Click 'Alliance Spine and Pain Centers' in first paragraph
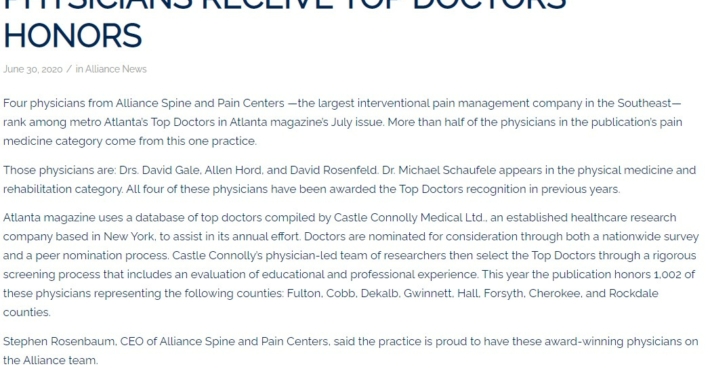 (200, 103)
